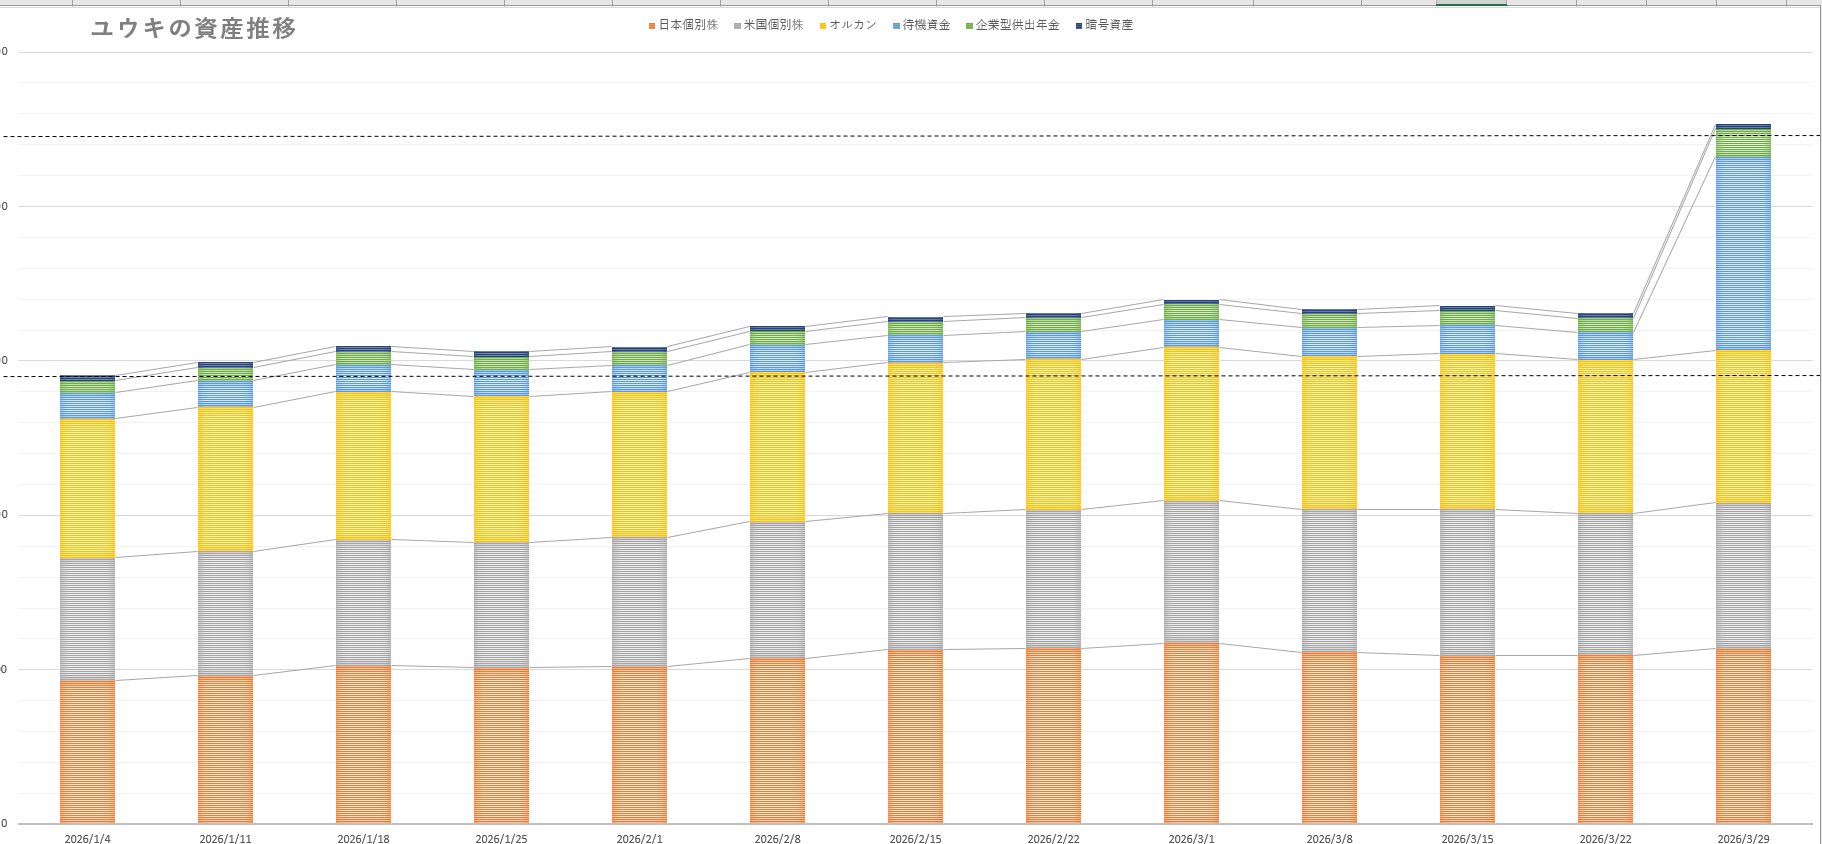Viewport: 1822px width, 844px height.
Task: Select the green segment of the 2026/3/29 bar
Action: 1743,143
